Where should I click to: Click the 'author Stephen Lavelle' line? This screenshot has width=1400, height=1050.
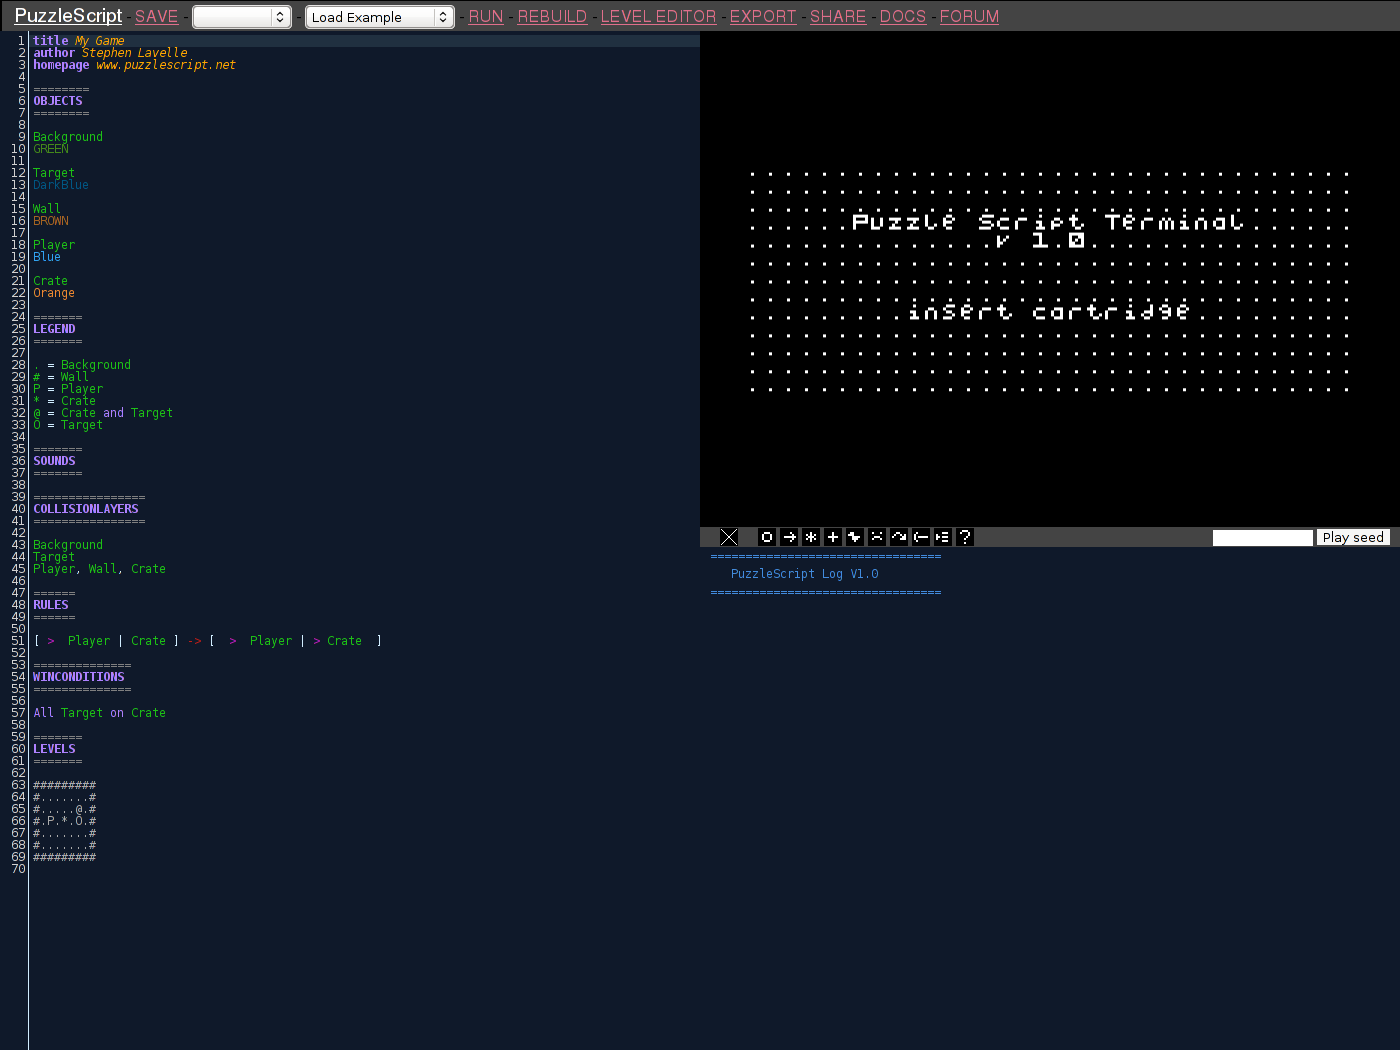[110, 53]
